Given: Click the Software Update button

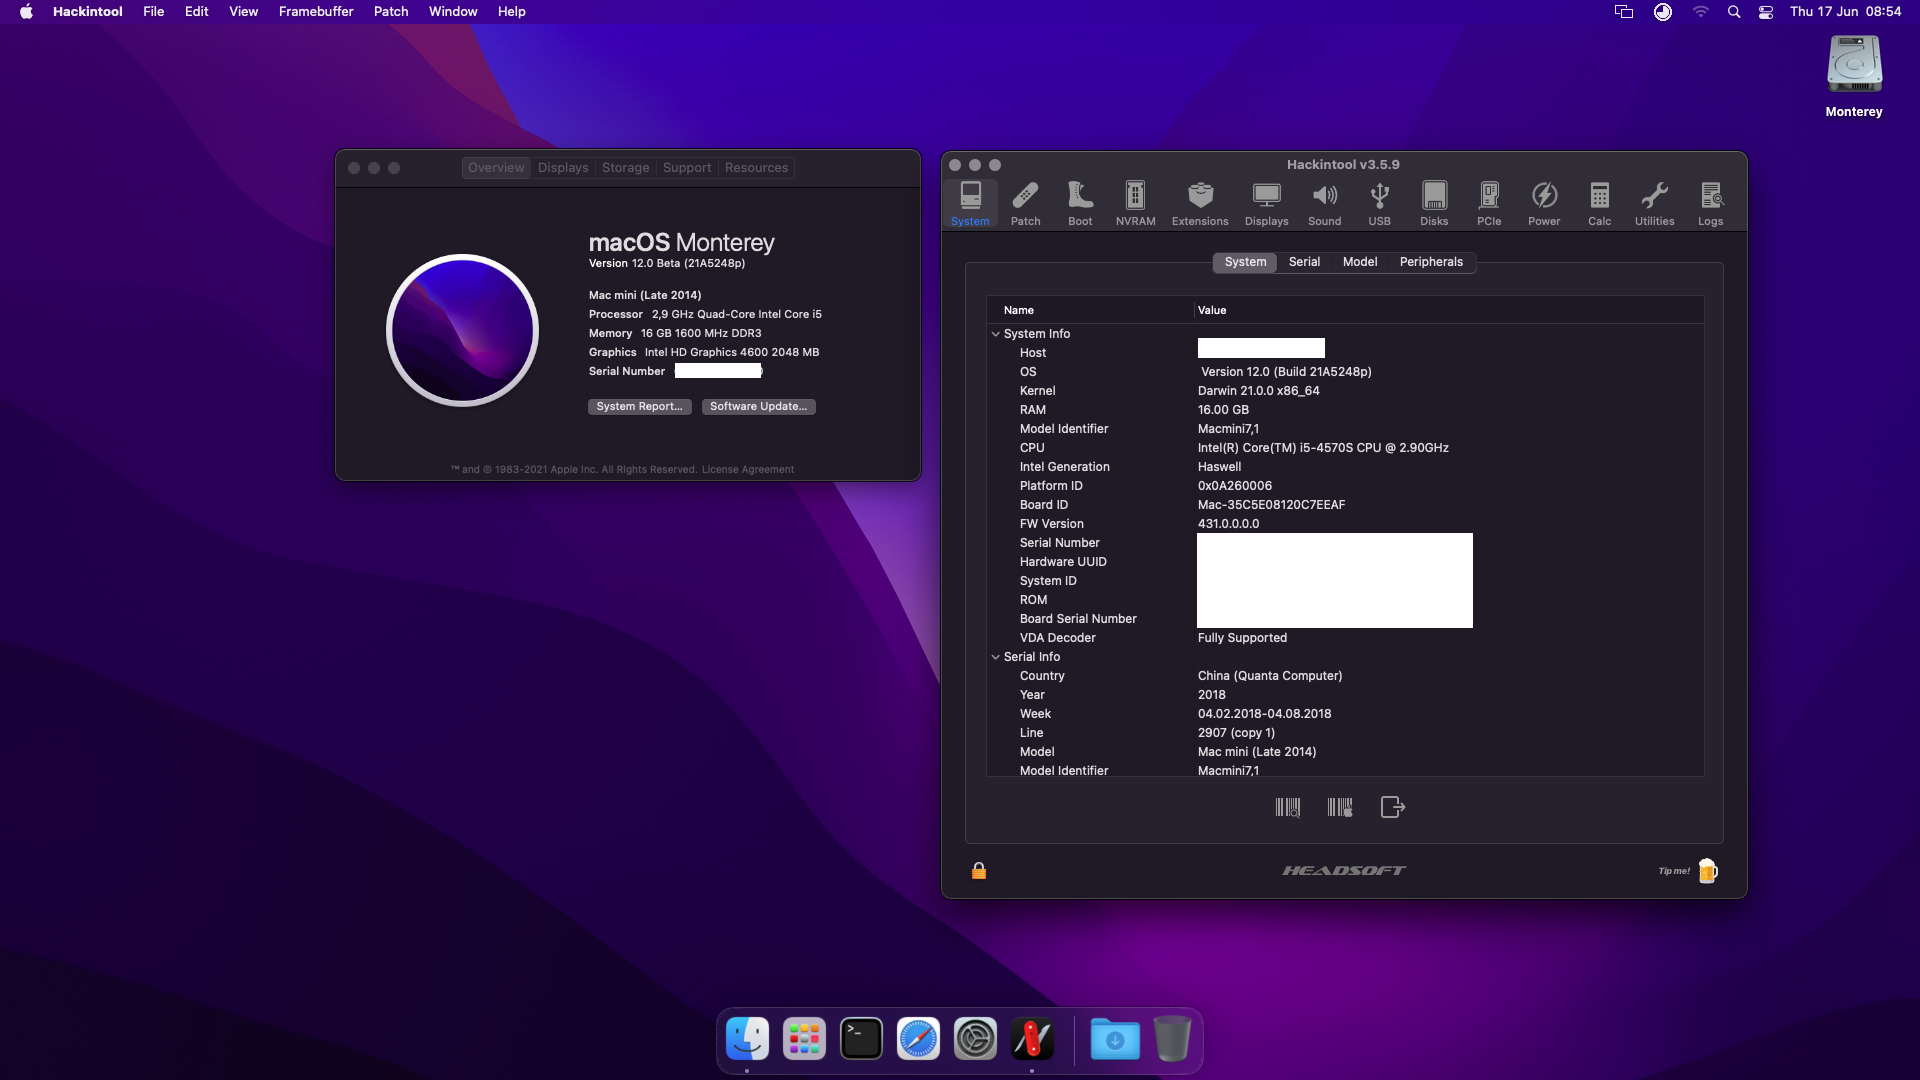Looking at the screenshot, I should pyautogui.click(x=758, y=406).
